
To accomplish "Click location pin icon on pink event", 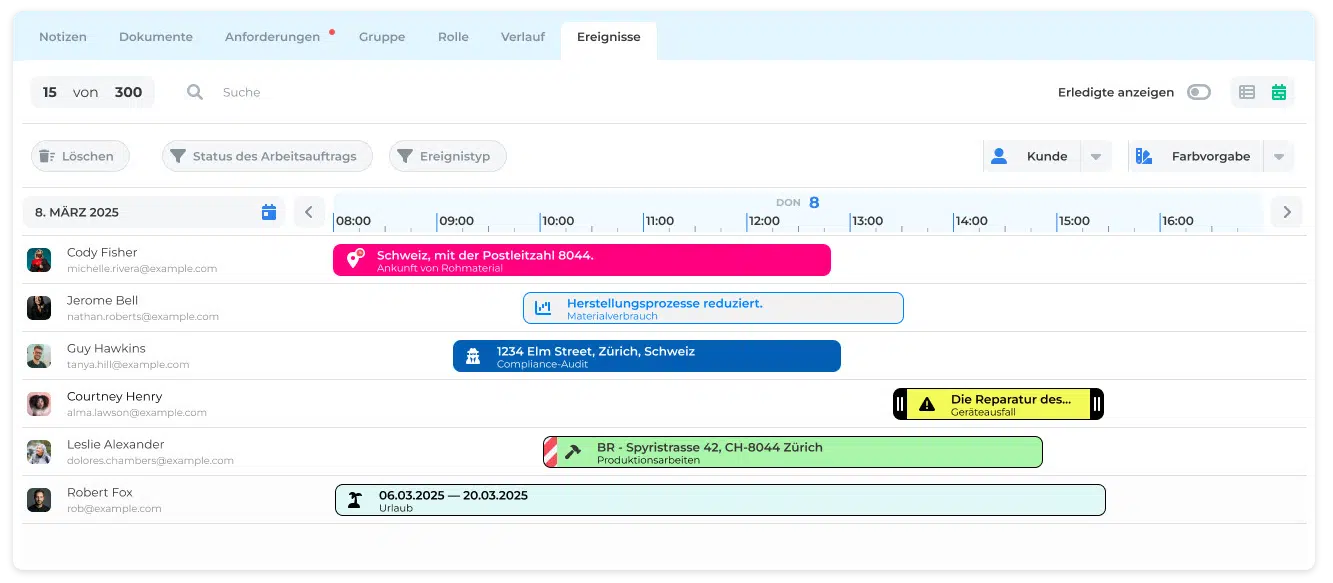I will click(354, 259).
